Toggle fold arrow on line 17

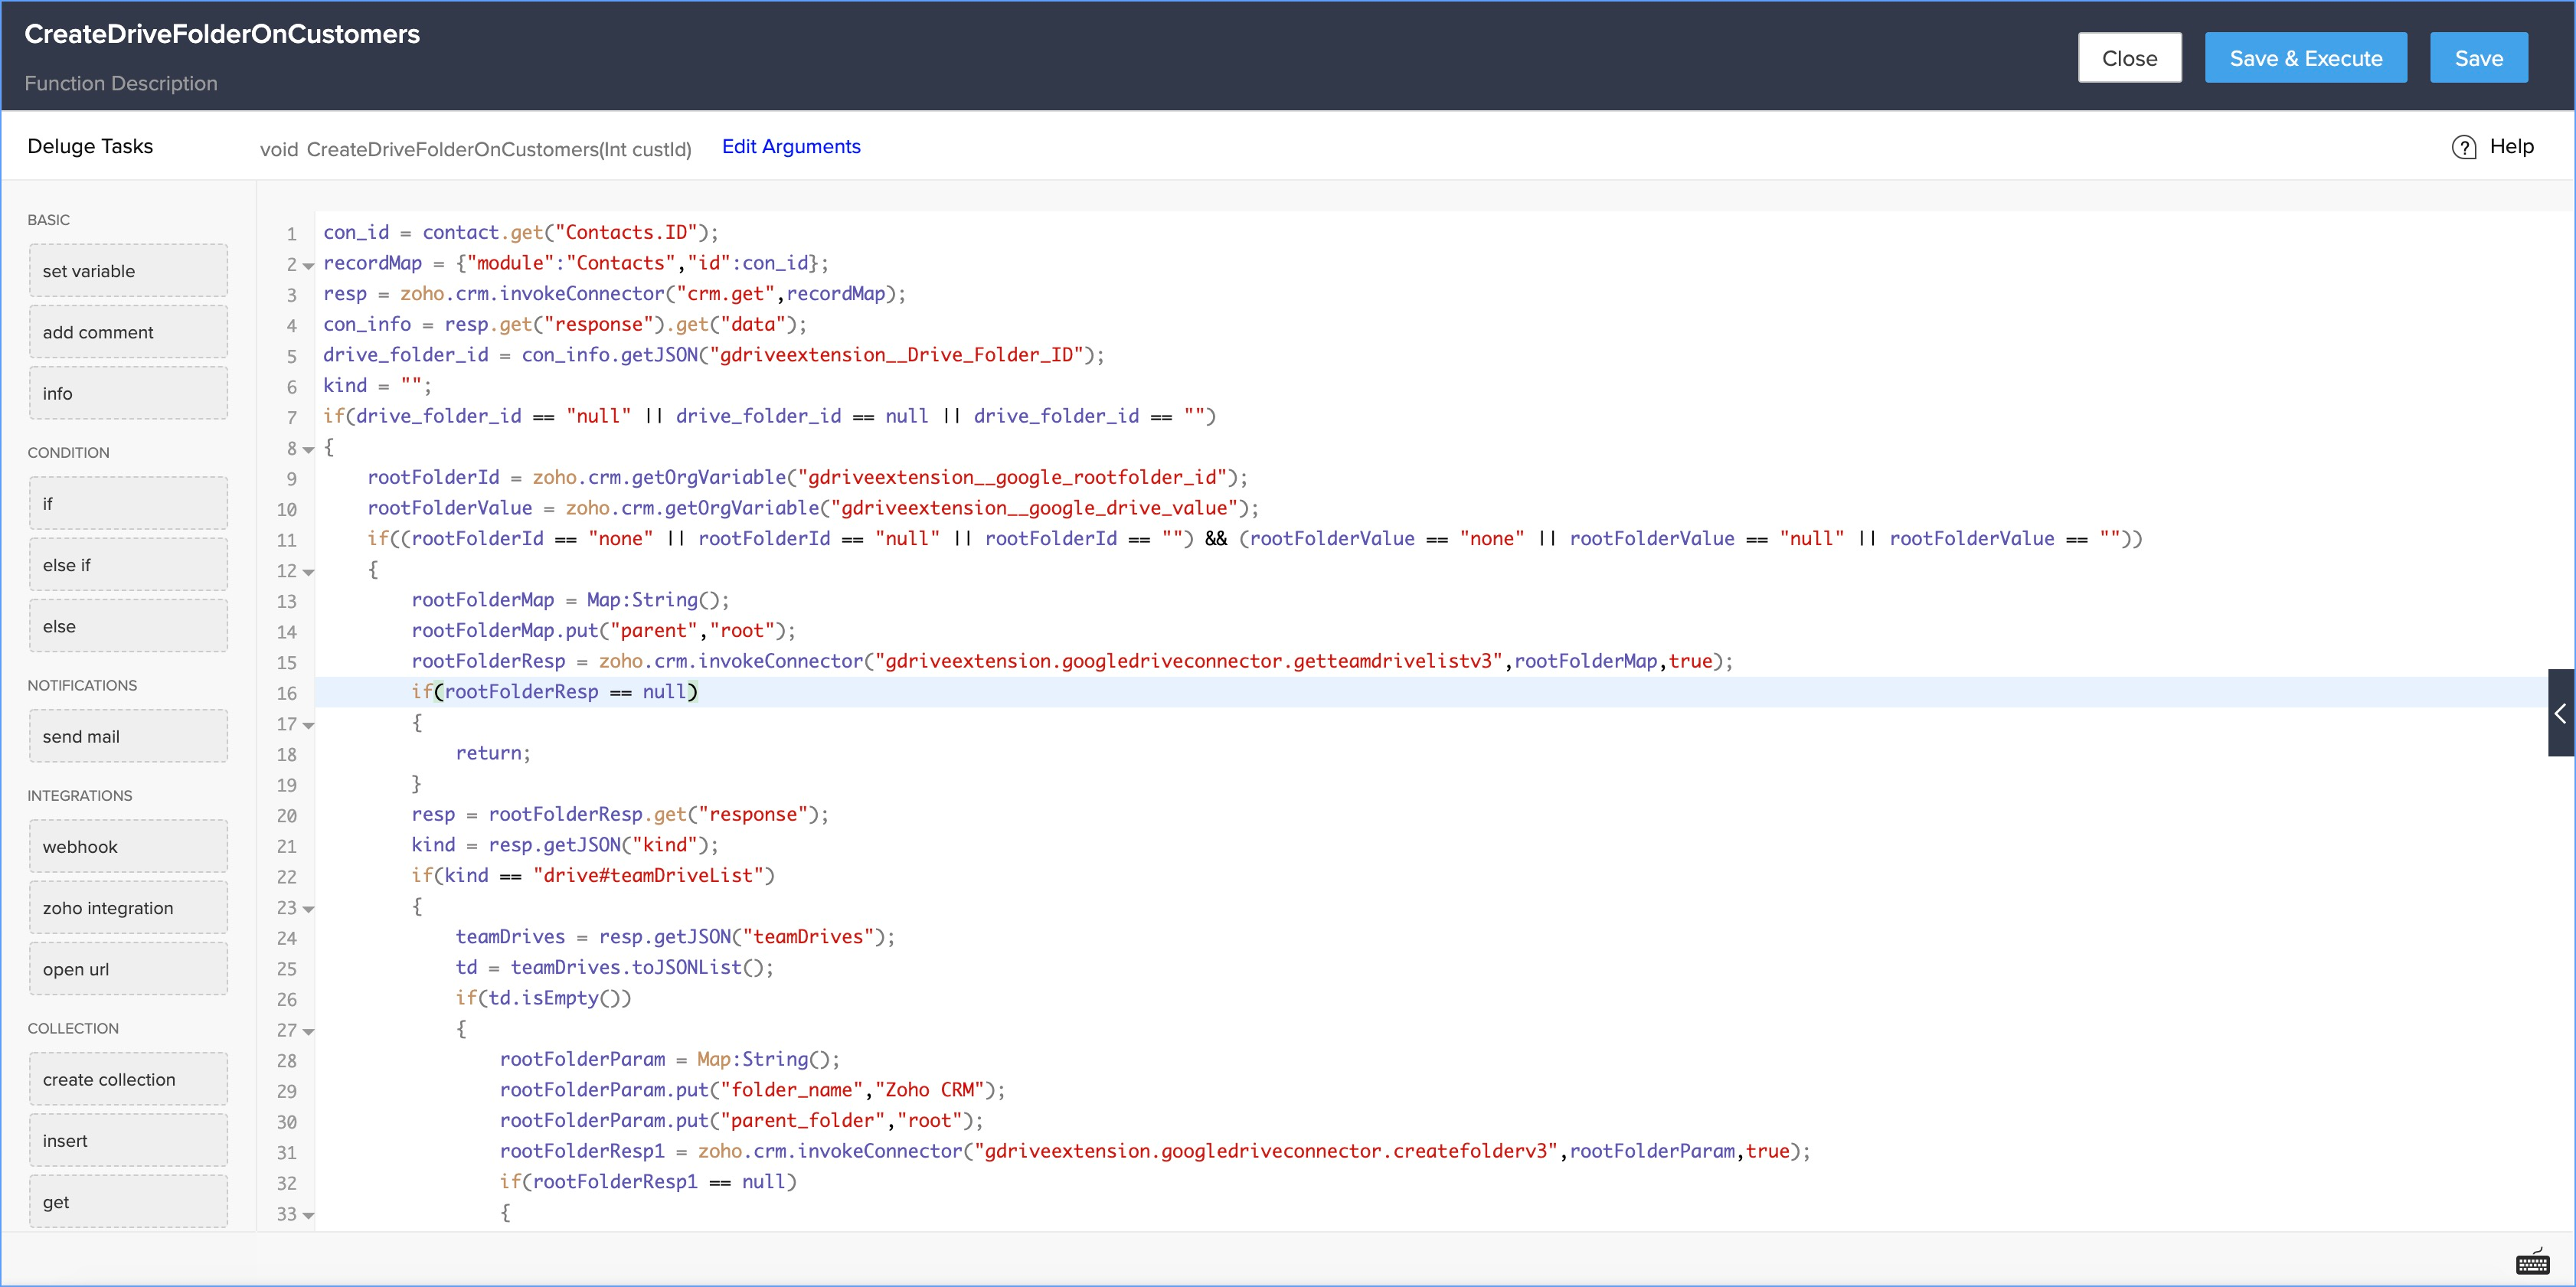pos(309,725)
